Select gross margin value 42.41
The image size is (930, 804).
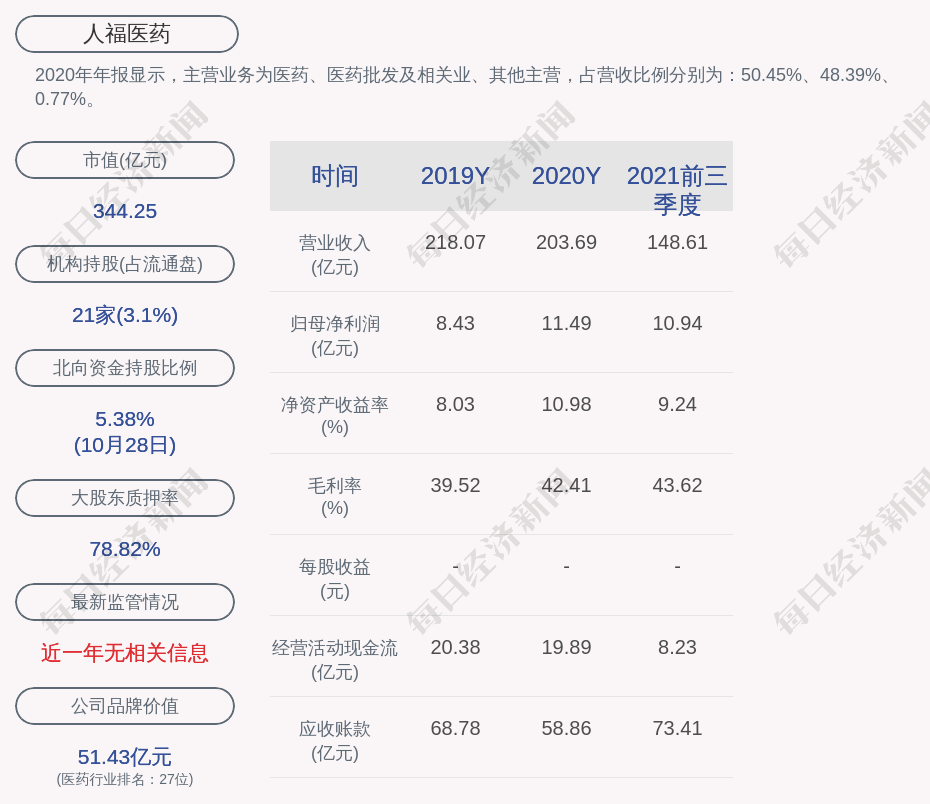pyautogui.click(x=566, y=486)
